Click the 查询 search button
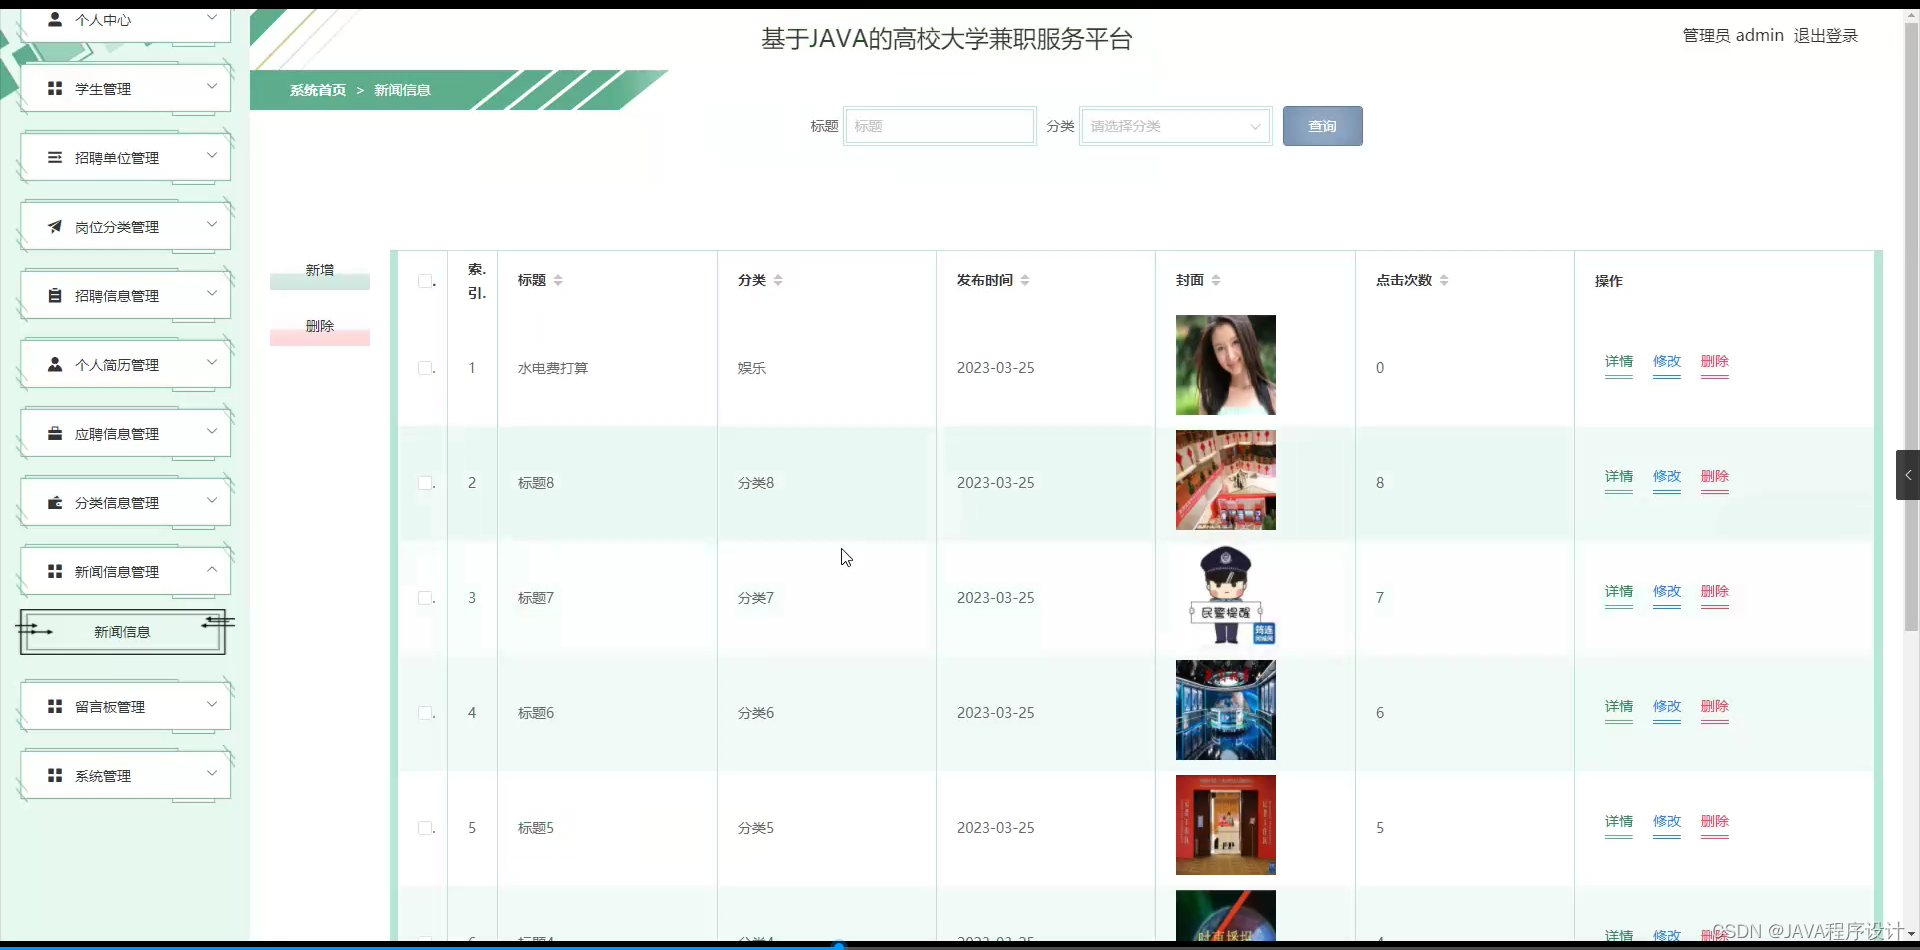Image resolution: width=1920 pixels, height=950 pixels. tap(1322, 126)
